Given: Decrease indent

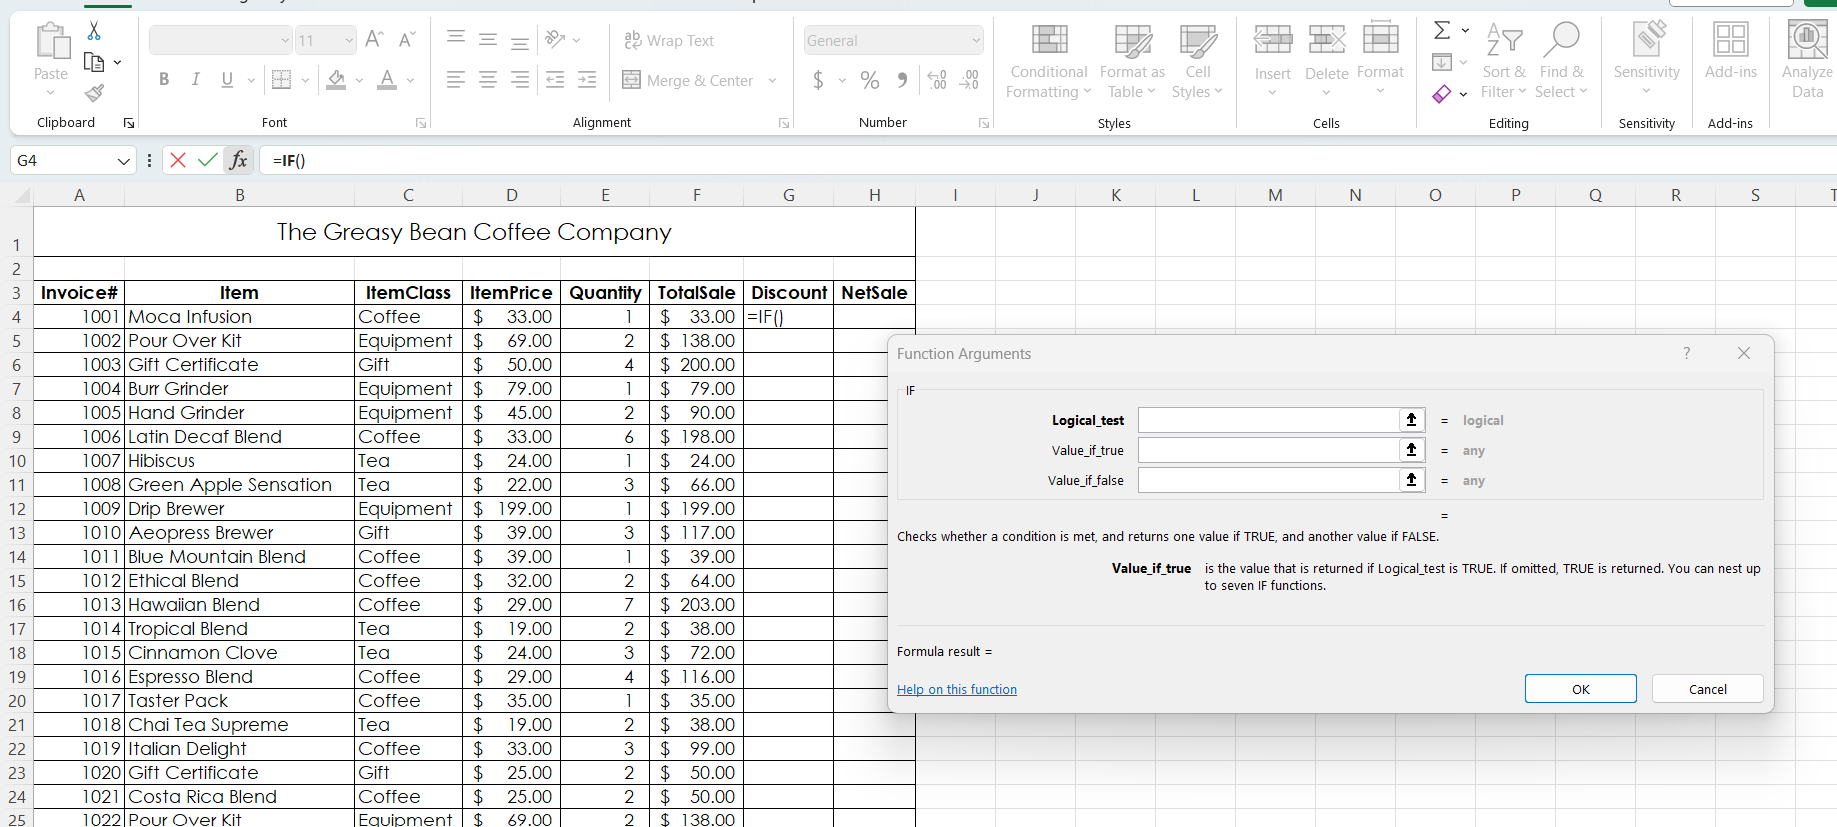Looking at the screenshot, I should pyautogui.click(x=555, y=79).
